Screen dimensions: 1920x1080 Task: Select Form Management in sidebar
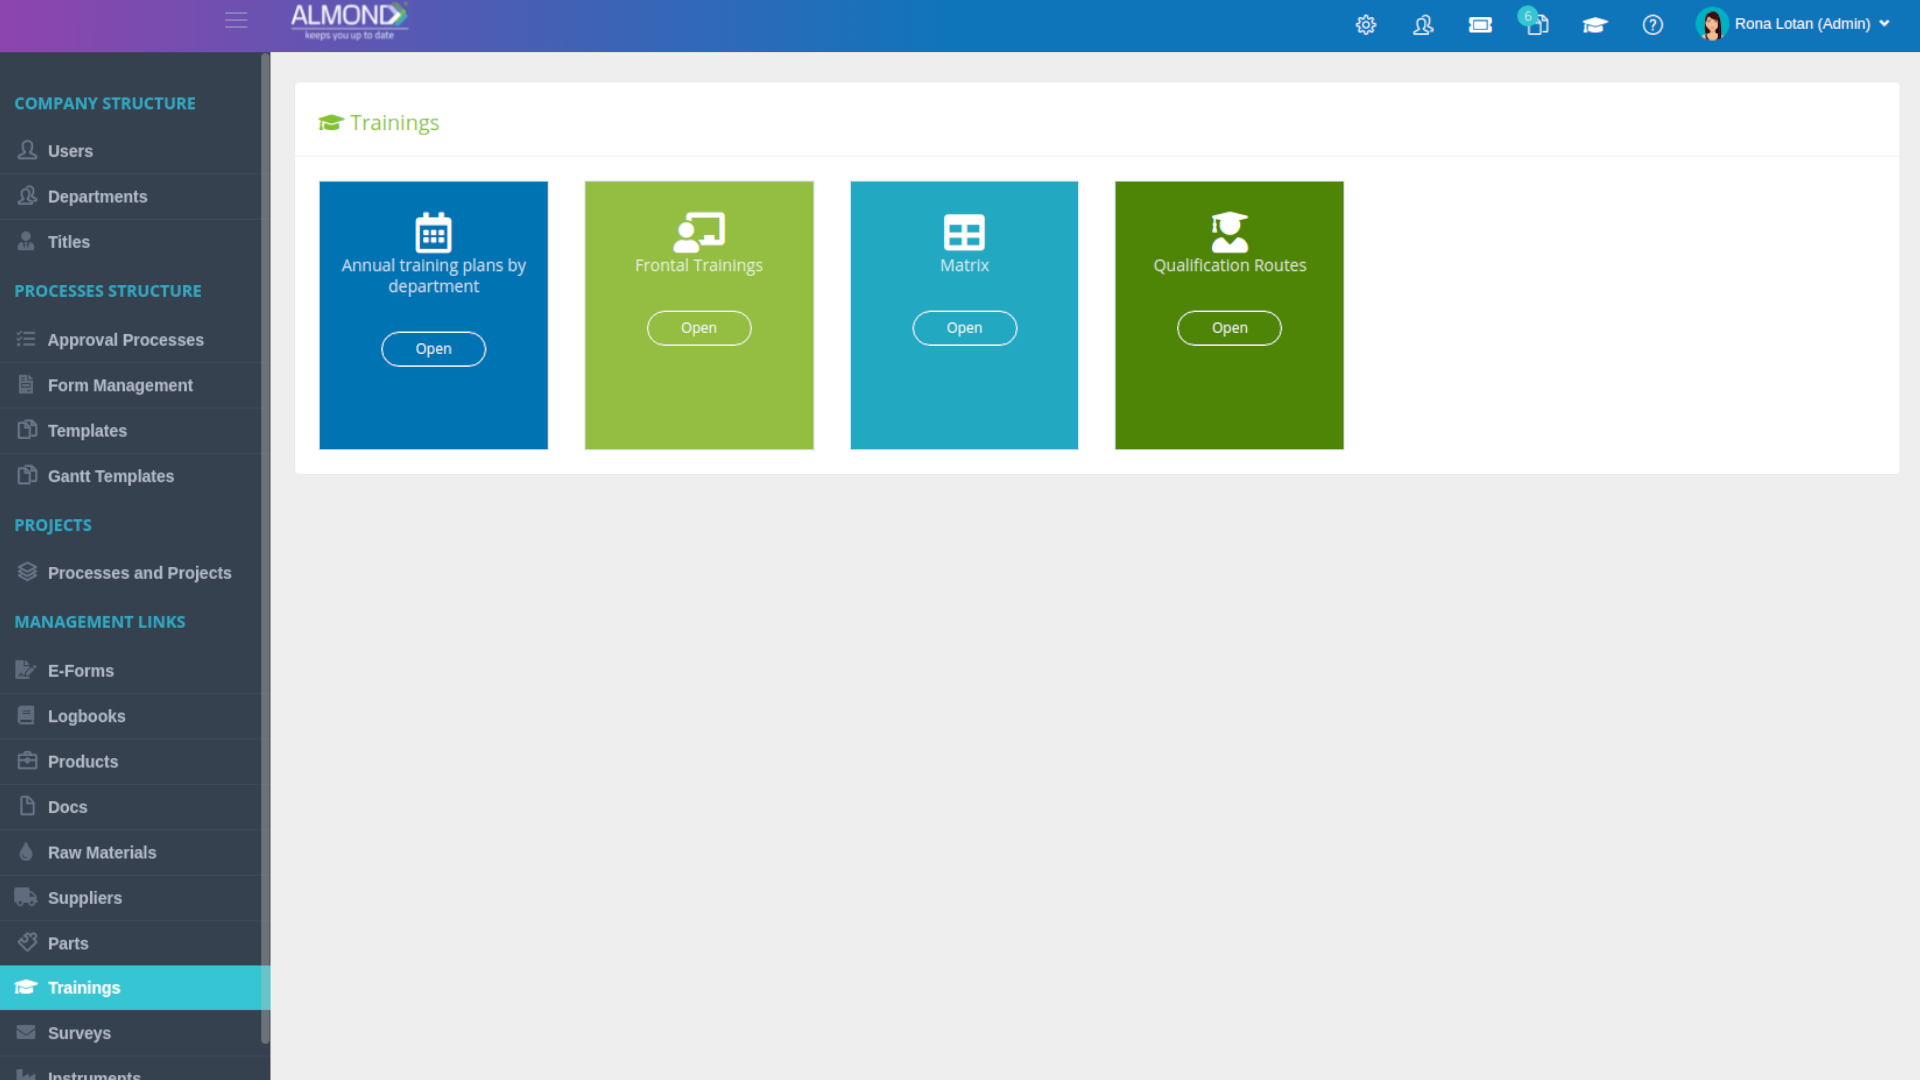[130, 385]
